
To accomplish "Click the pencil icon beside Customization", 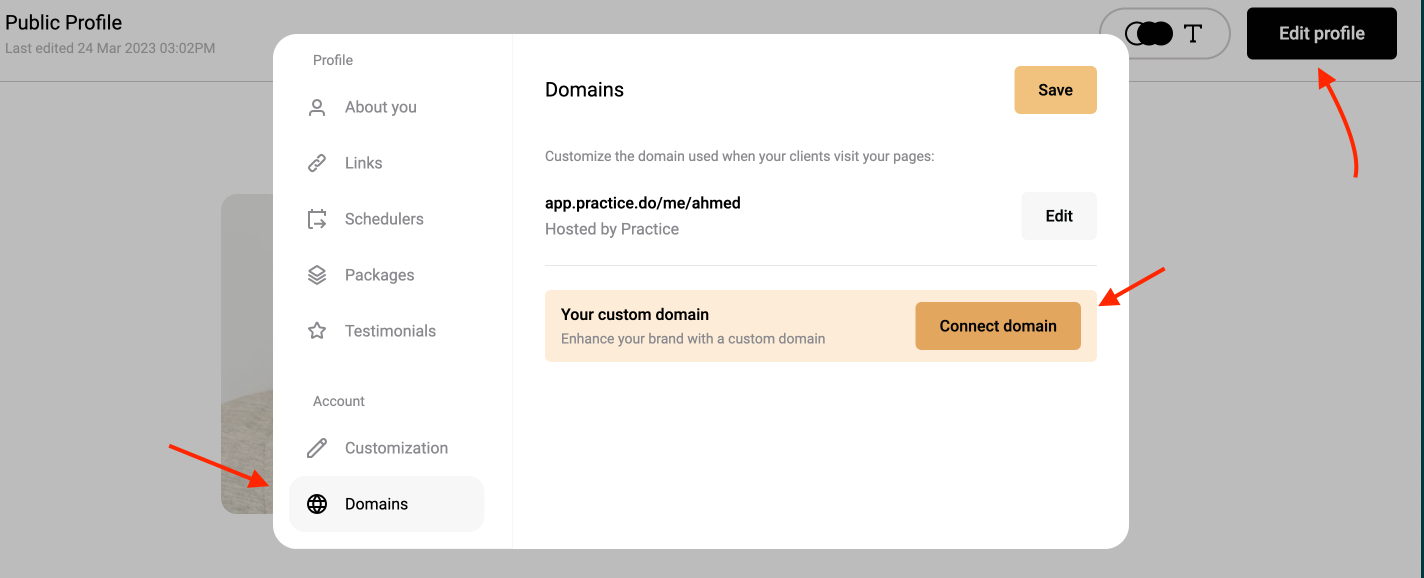I will point(317,448).
